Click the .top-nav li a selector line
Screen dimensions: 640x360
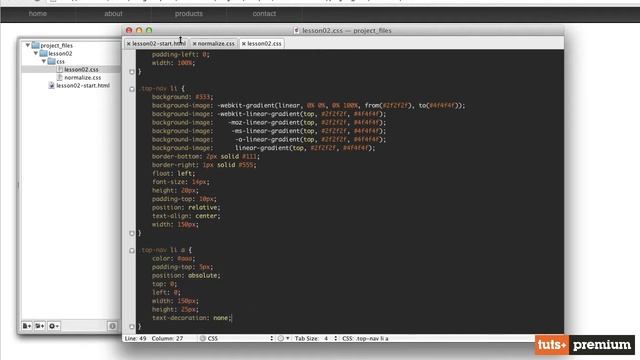coord(166,249)
